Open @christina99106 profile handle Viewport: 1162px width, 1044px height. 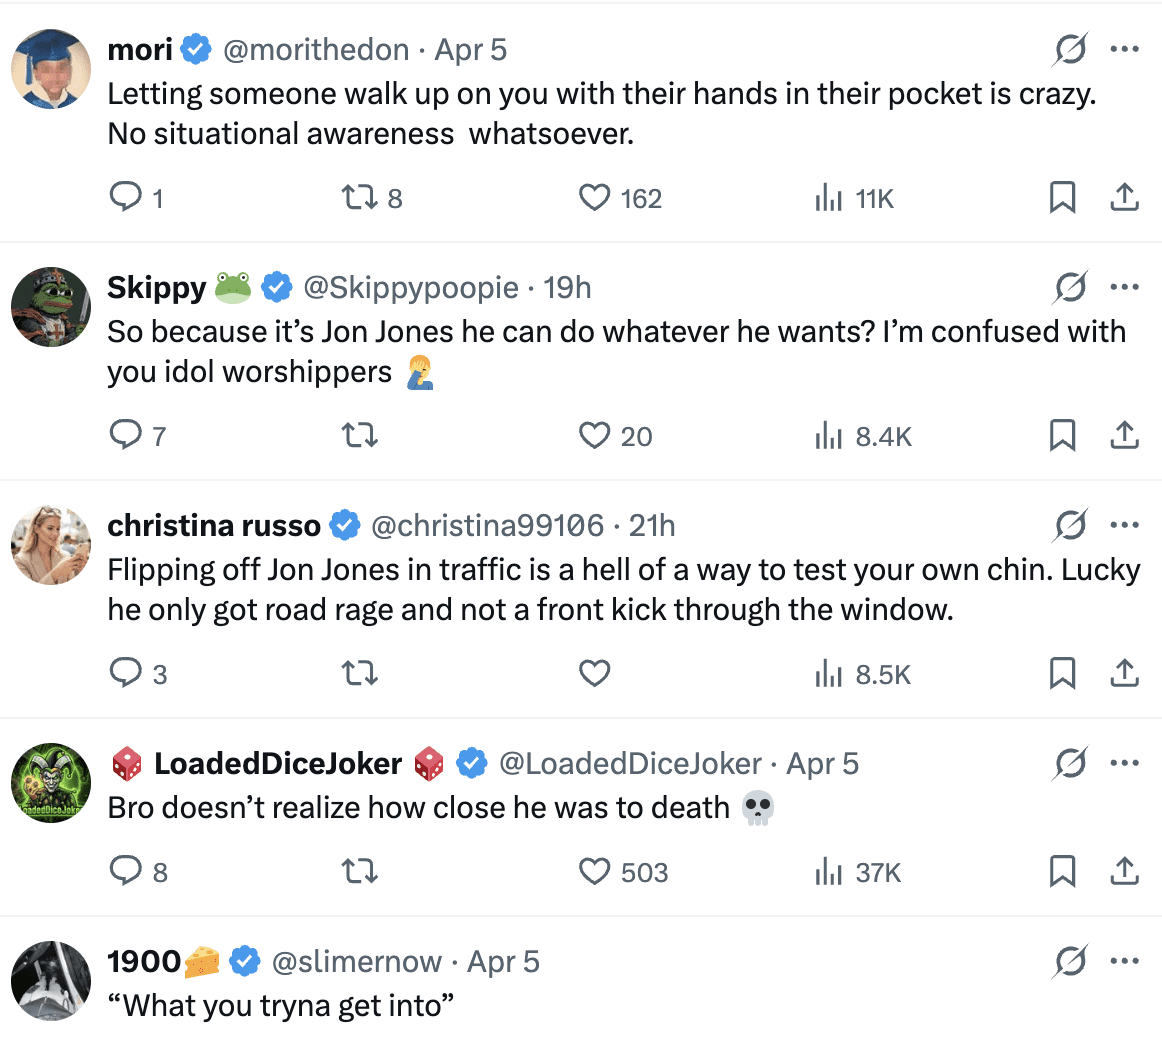[x=487, y=525]
